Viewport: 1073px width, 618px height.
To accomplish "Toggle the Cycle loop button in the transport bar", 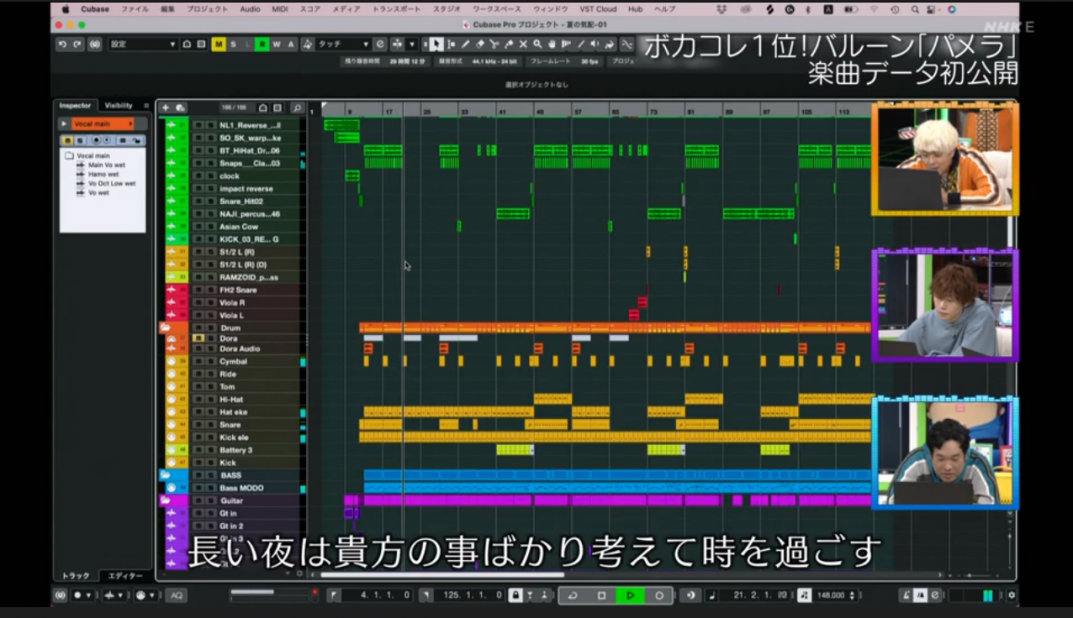I will (573, 595).
